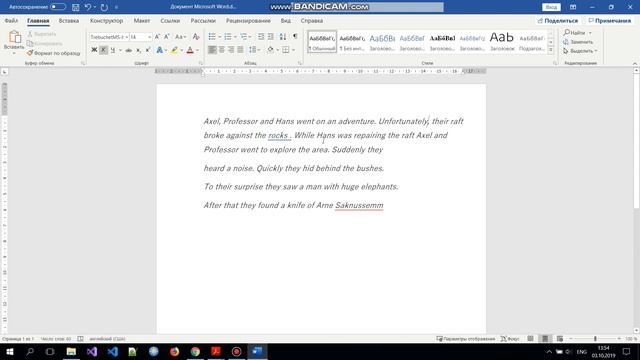
Task: Toggle show paragraph marks ¶
Action: pyautogui.click(x=295, y=37)
